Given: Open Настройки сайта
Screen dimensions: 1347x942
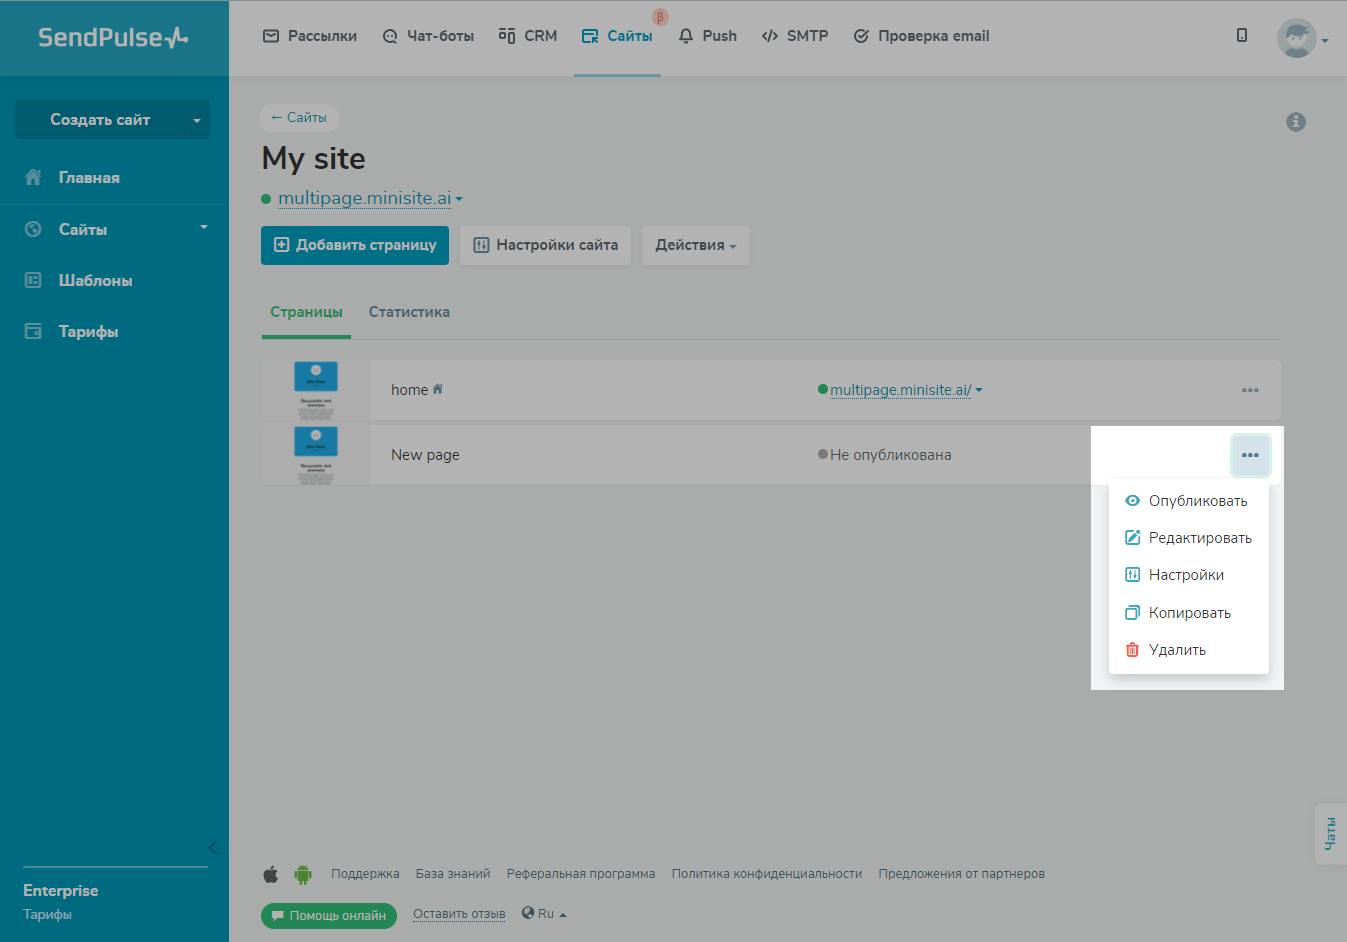Looking at the screenshot, I should (x=545, y=245).
